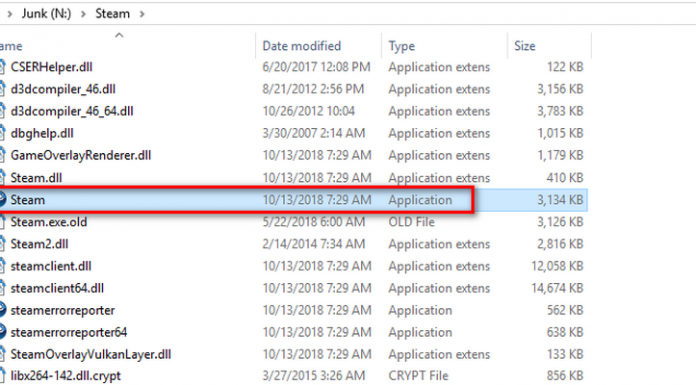Click the 562 KB size cell
Image resolution: width=696 pixels, height=385 pixels.
click(565, 310)
